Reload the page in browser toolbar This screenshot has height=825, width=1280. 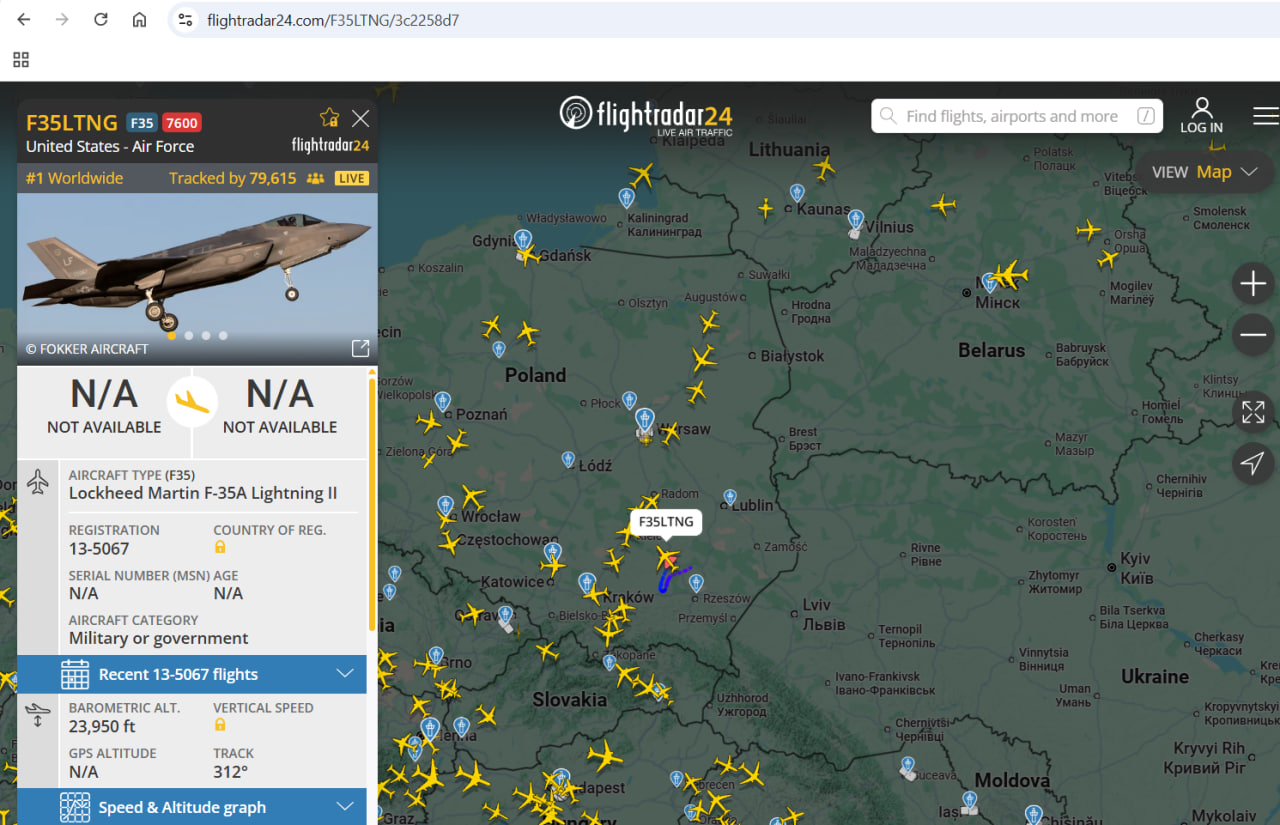tap(100, 20)
